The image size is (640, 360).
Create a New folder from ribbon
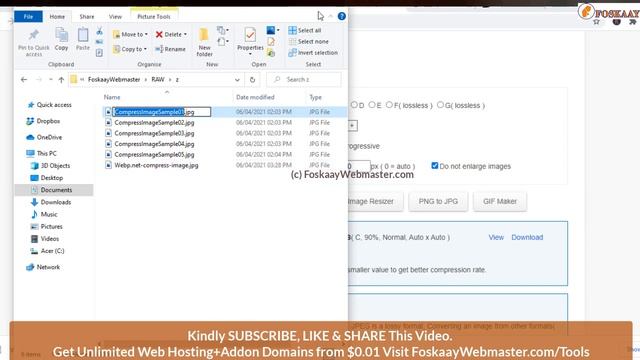pyautogui.click(x=204, y=42)
